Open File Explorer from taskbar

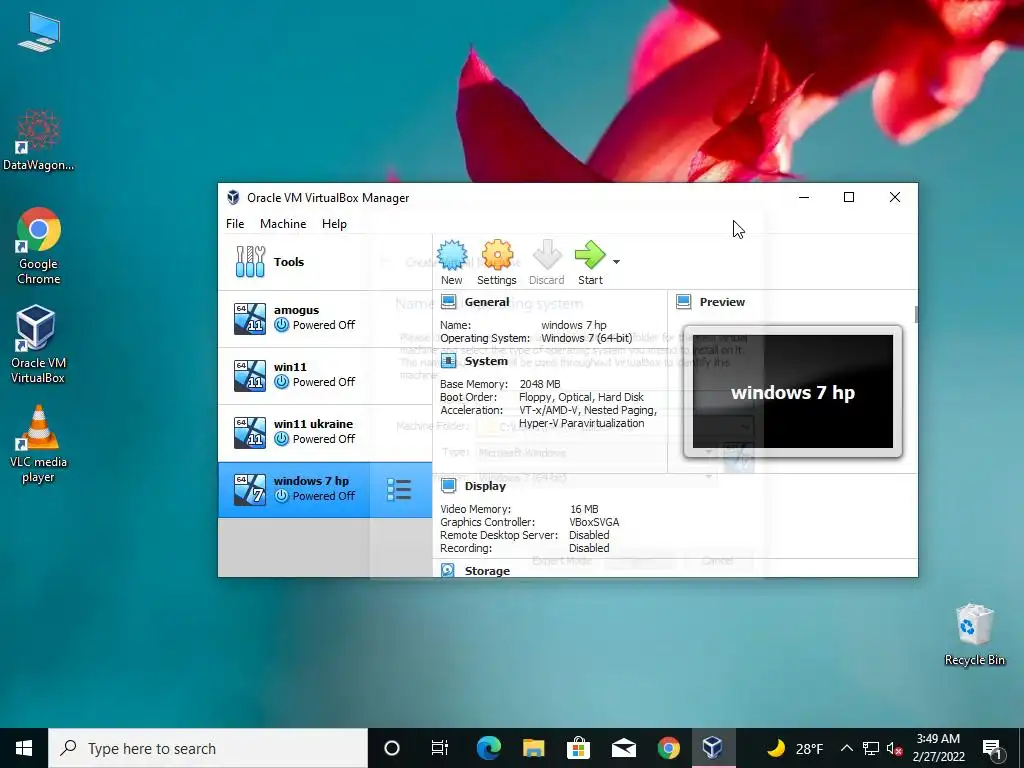click(x=534, y=748)
